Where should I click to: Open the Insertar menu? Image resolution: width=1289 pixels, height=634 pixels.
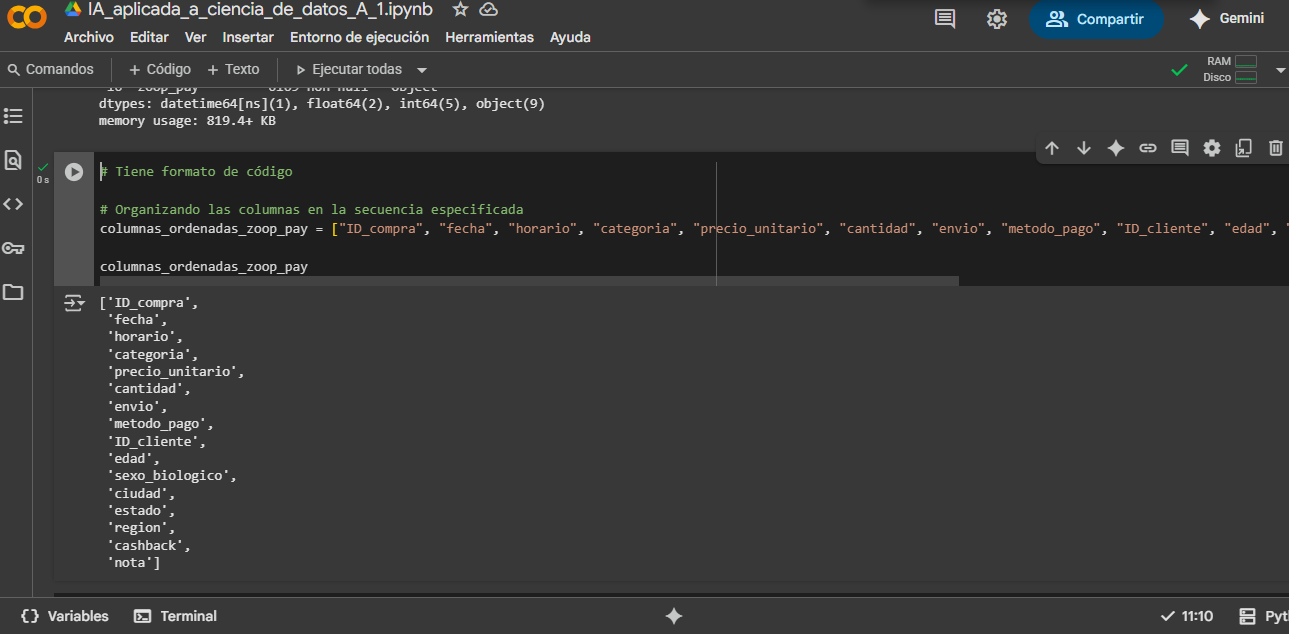(248, 37)
